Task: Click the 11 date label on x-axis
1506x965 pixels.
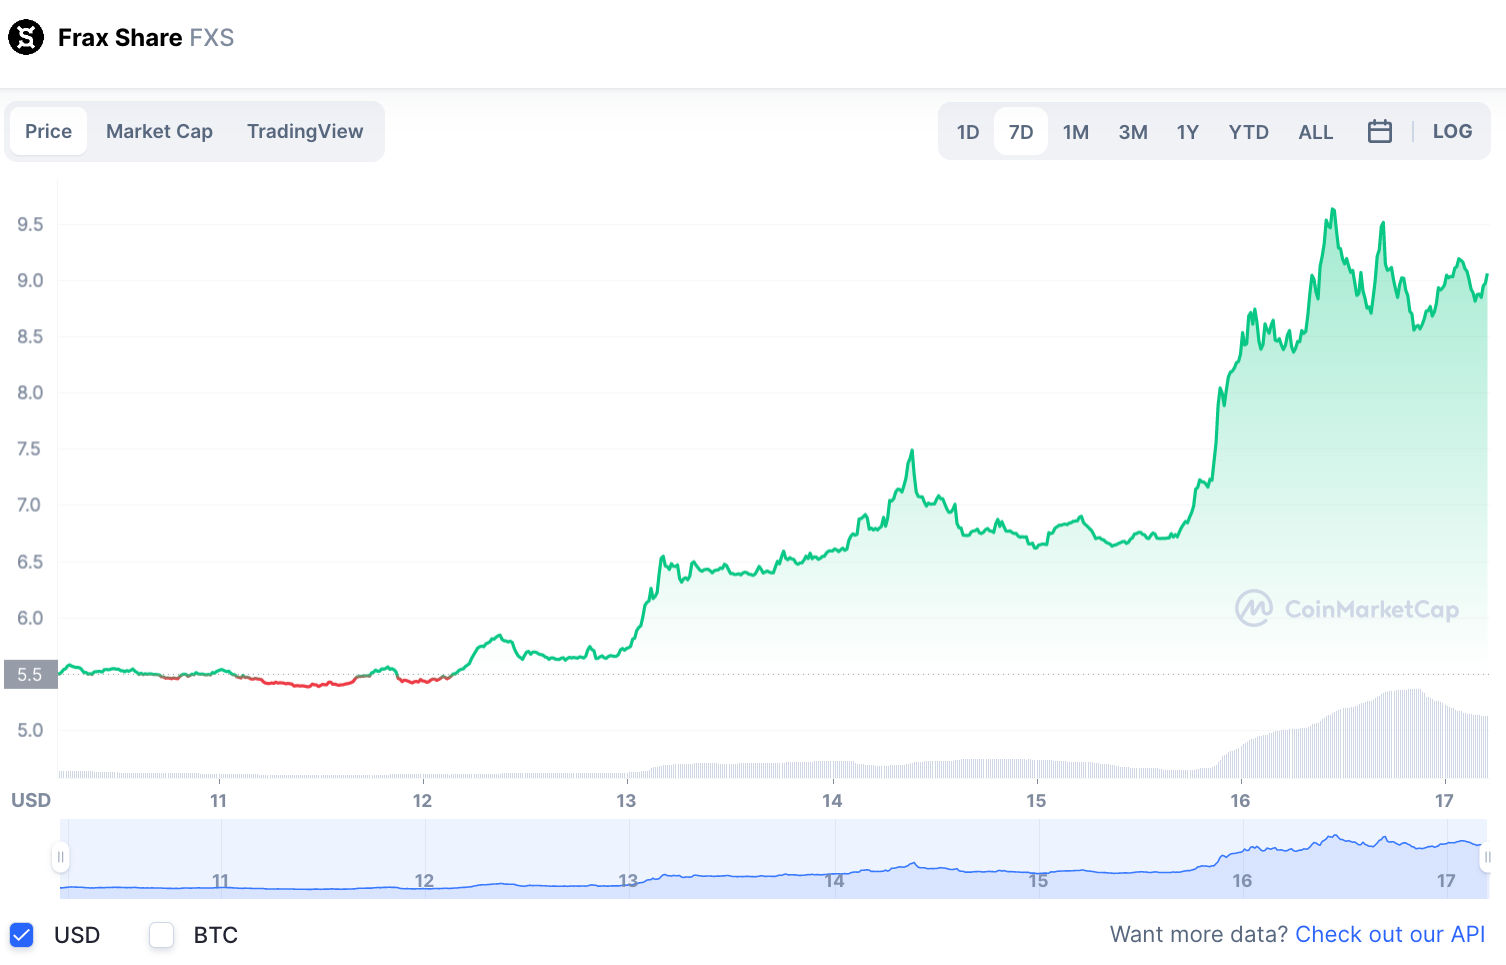Action: pyautogui.click(x=218, y=801)
